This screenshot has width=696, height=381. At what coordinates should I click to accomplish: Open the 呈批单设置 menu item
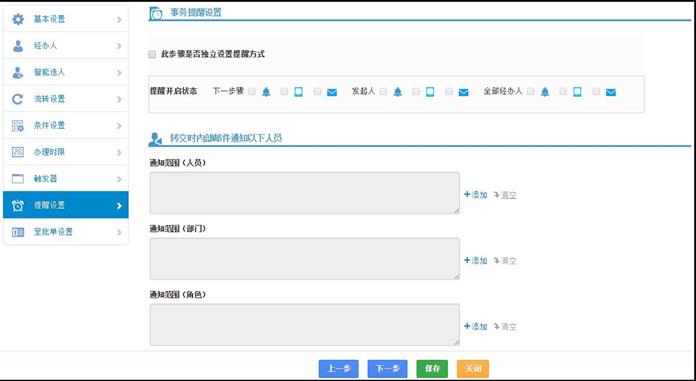[x=66, y=232]
